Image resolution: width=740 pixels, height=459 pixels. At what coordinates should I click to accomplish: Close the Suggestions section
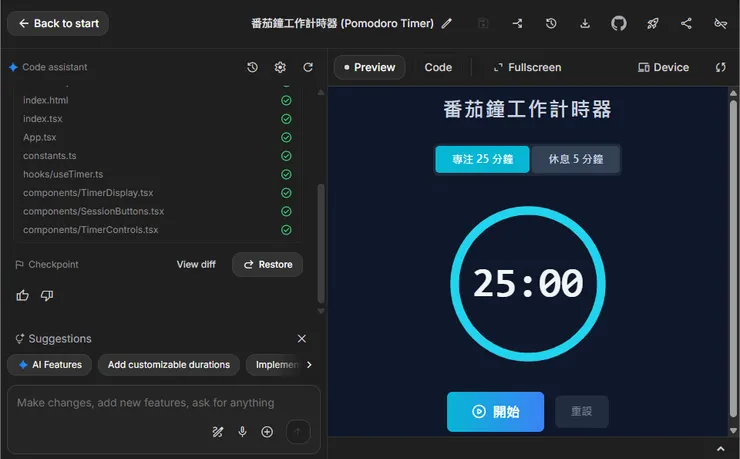pyautogui.click(x=302, y=339)
